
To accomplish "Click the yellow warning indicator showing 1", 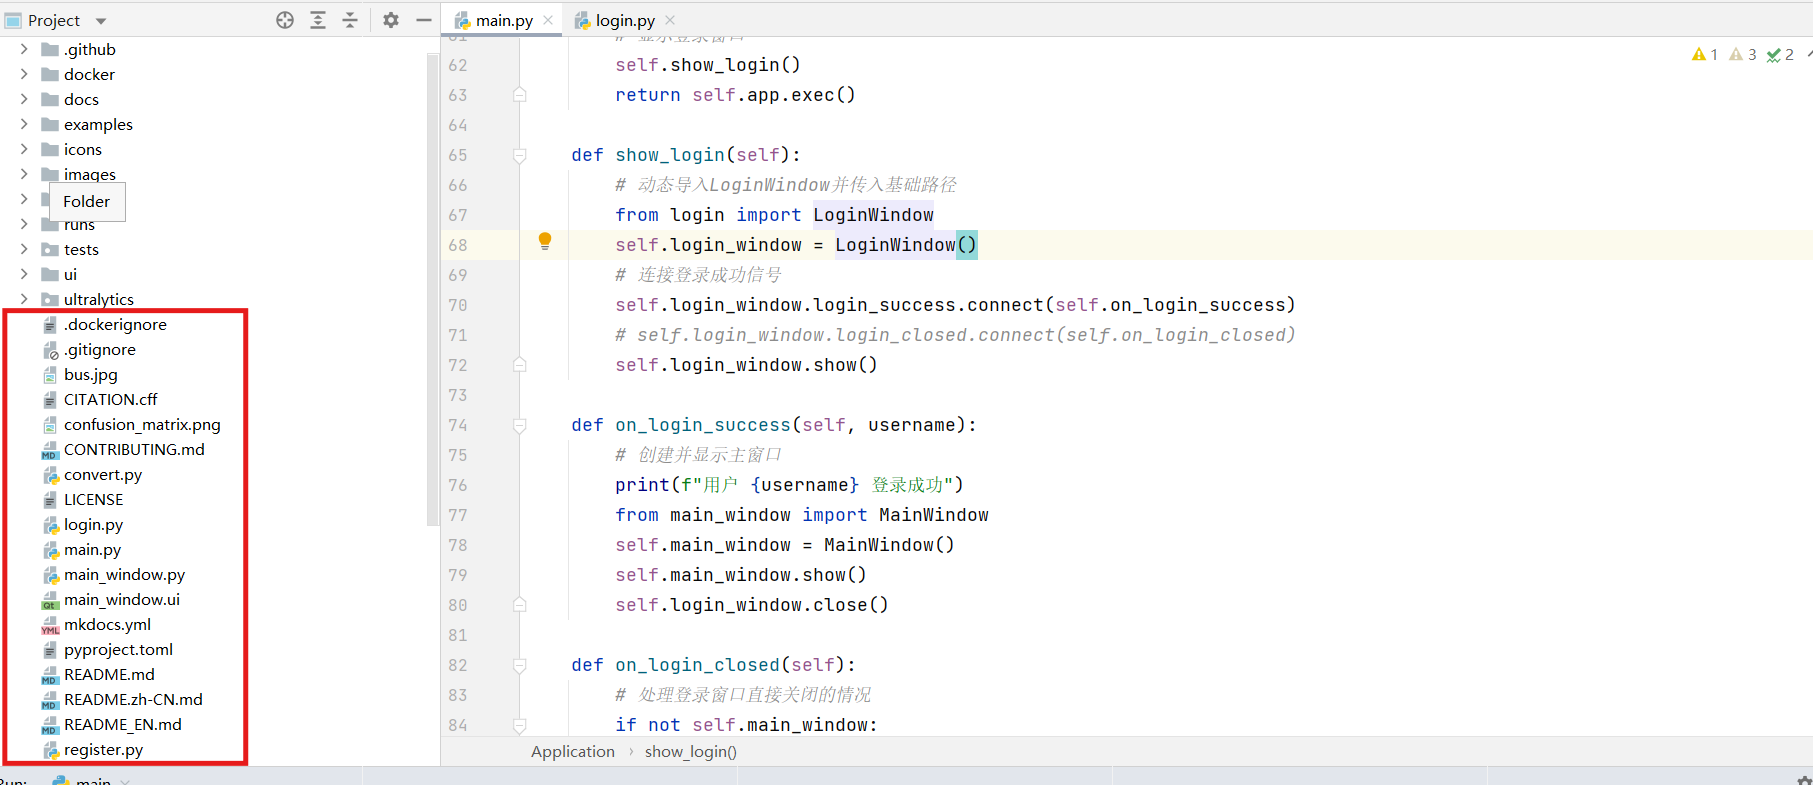I will tap(1705, 54).
